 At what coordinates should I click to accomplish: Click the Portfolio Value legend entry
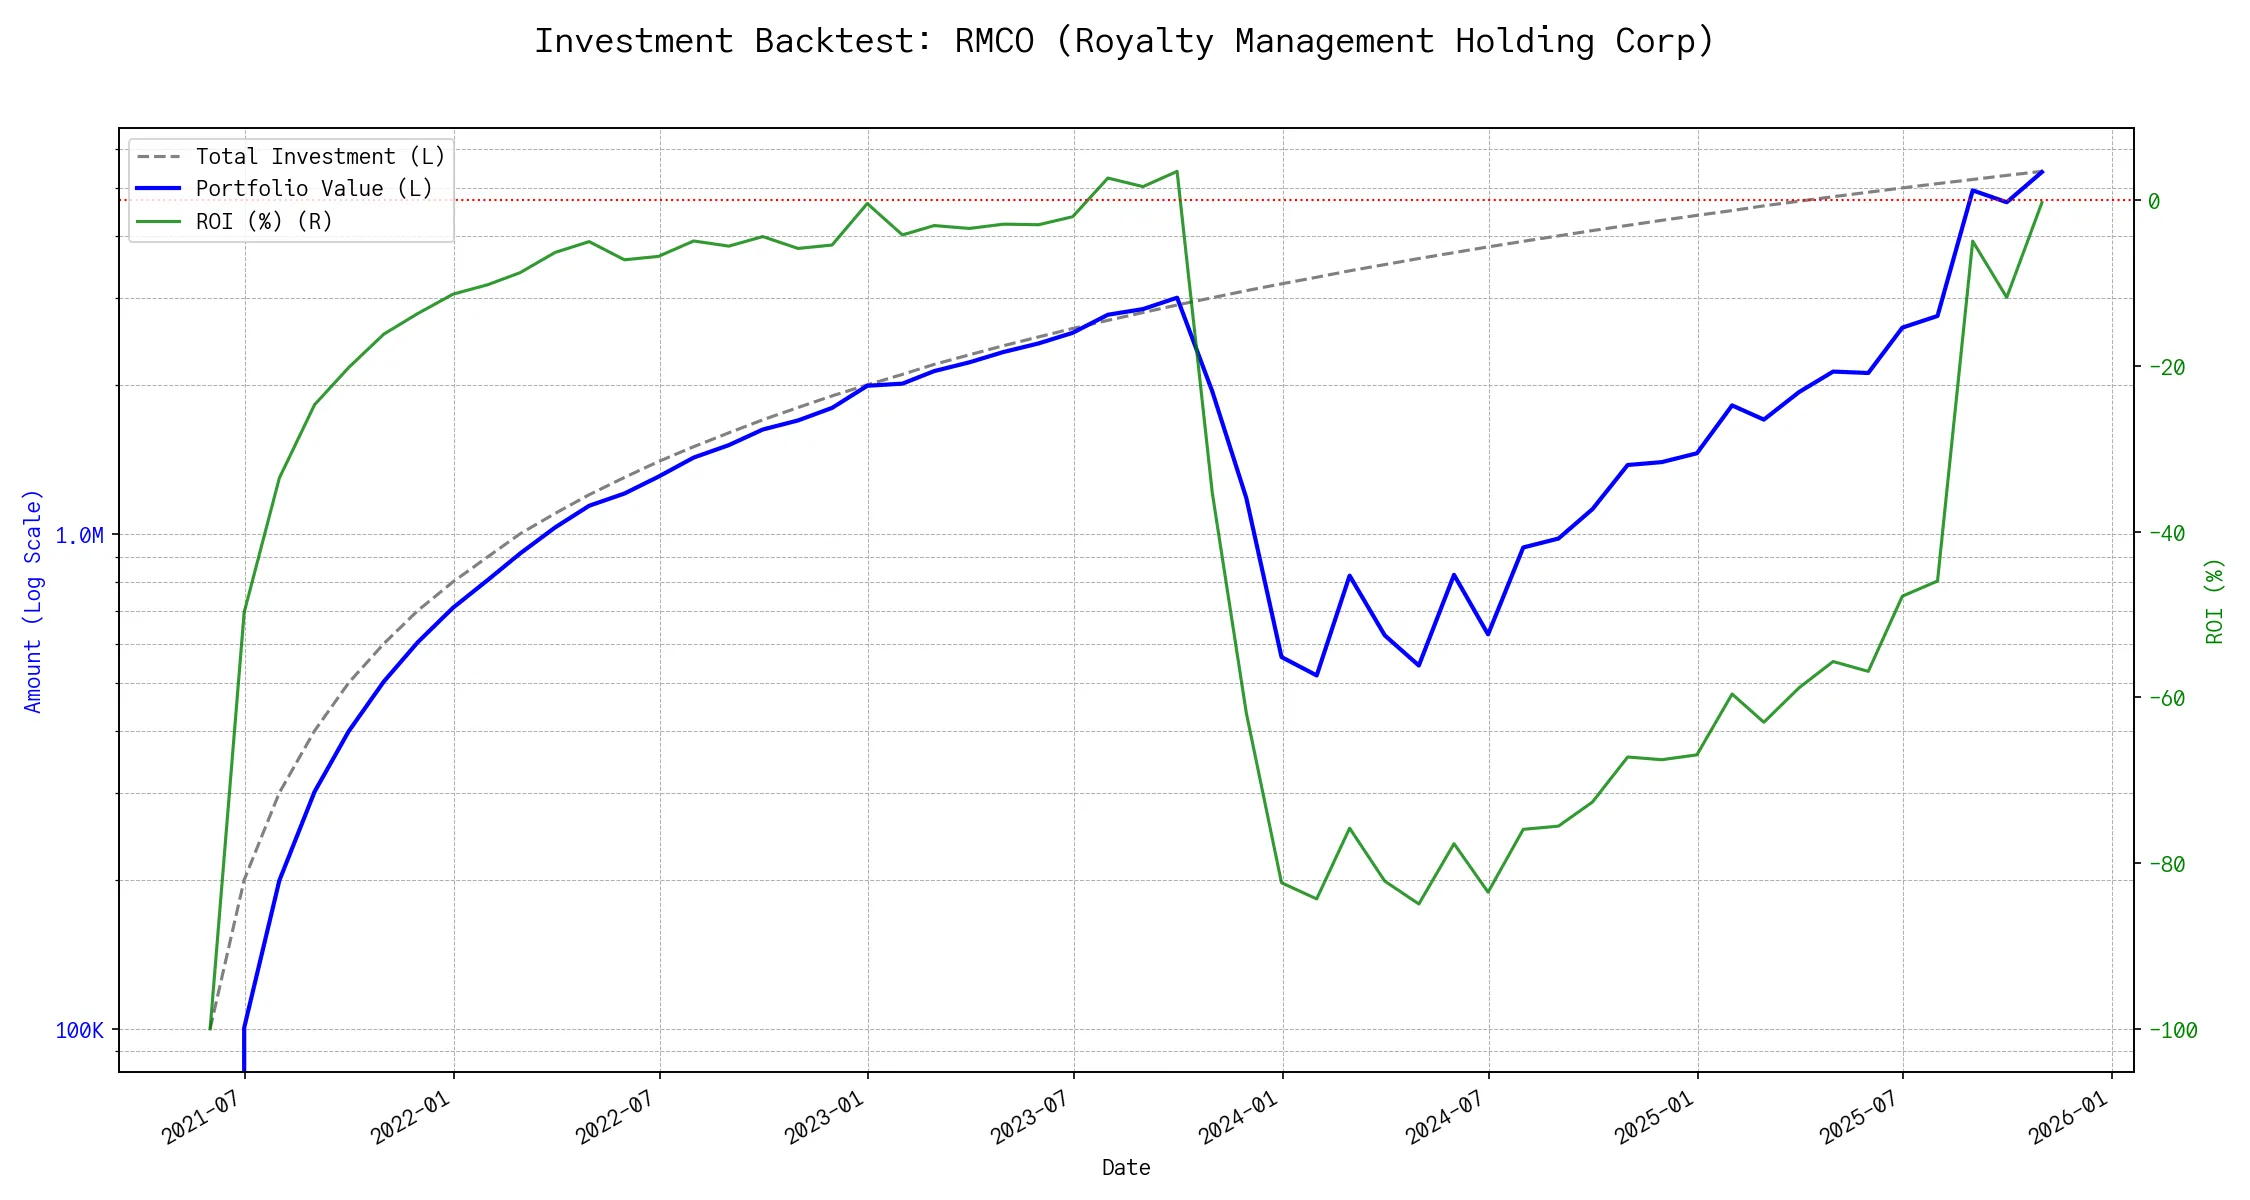point(313,189)
